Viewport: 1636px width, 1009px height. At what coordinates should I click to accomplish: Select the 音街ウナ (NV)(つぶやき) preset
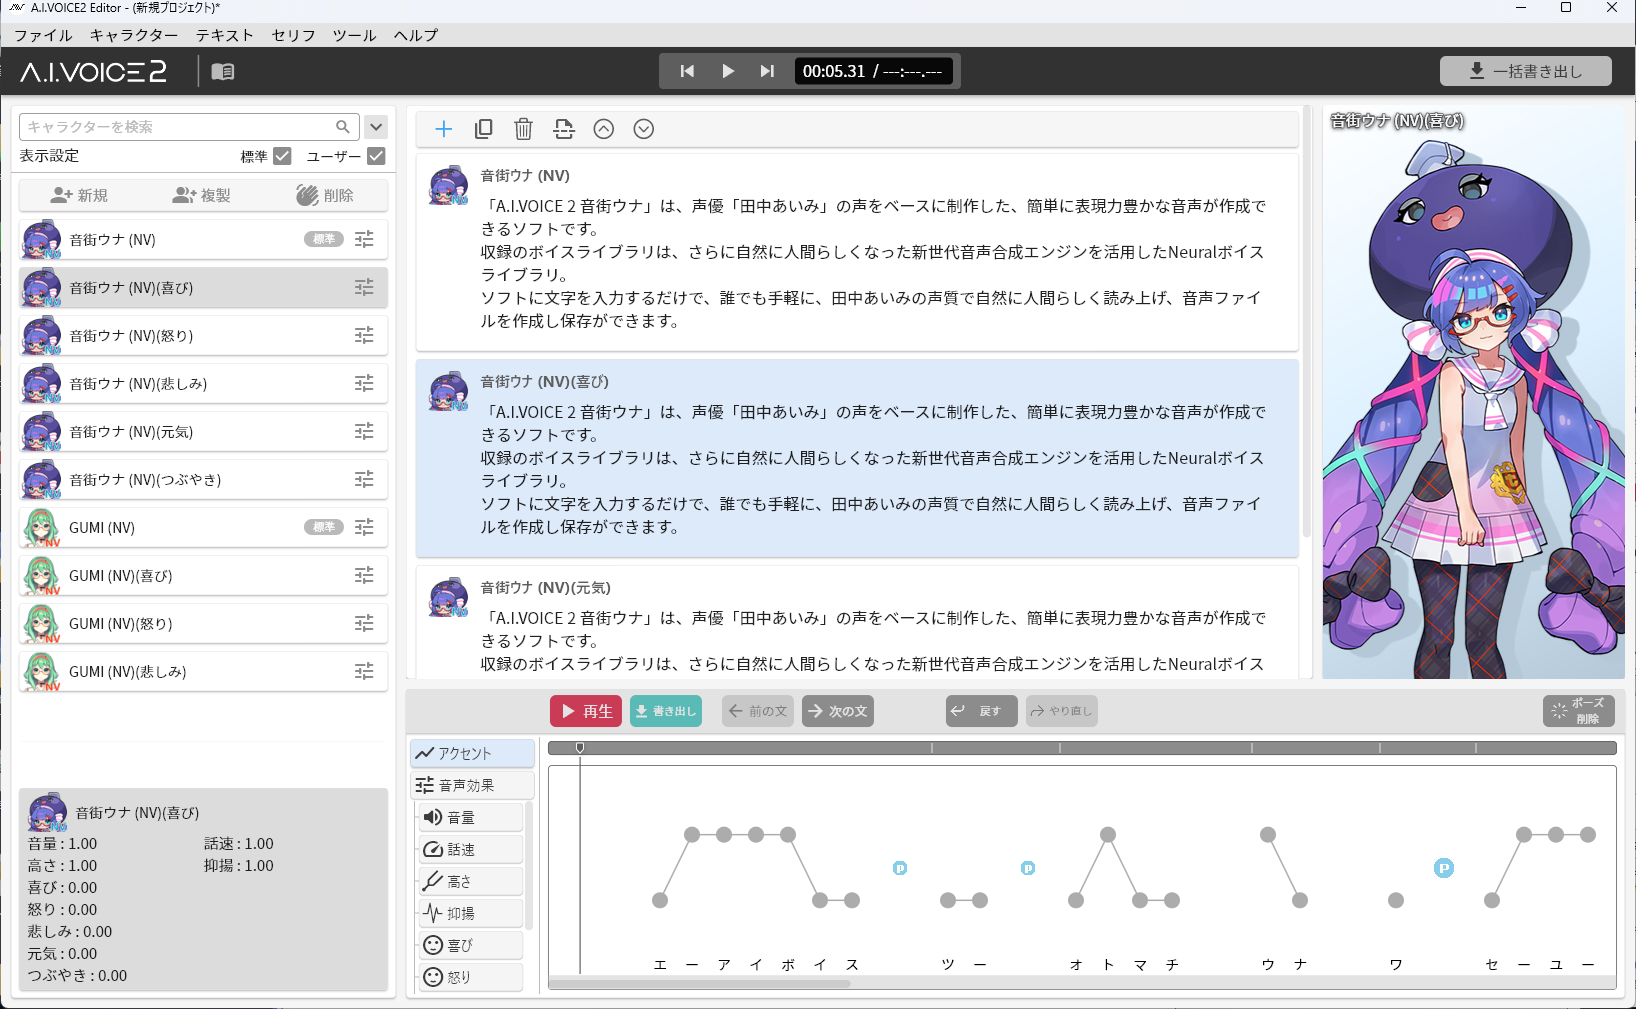point(203,479)
